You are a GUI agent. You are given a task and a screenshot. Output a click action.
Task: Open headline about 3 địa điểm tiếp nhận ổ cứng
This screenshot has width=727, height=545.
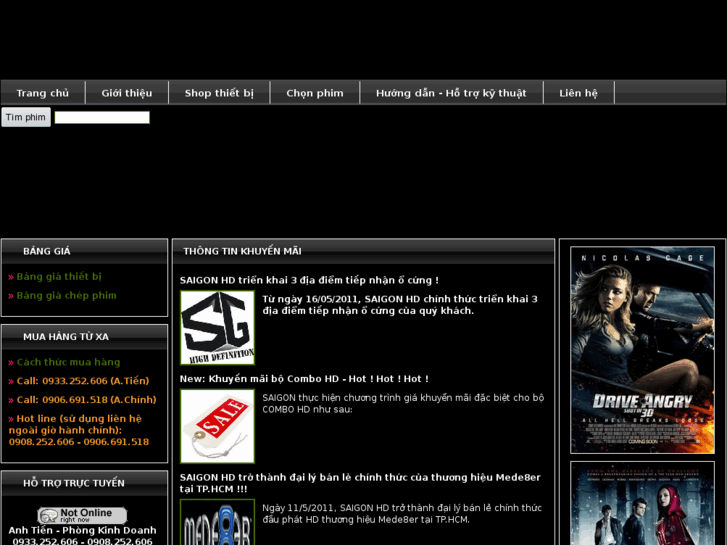coord(309,280)
